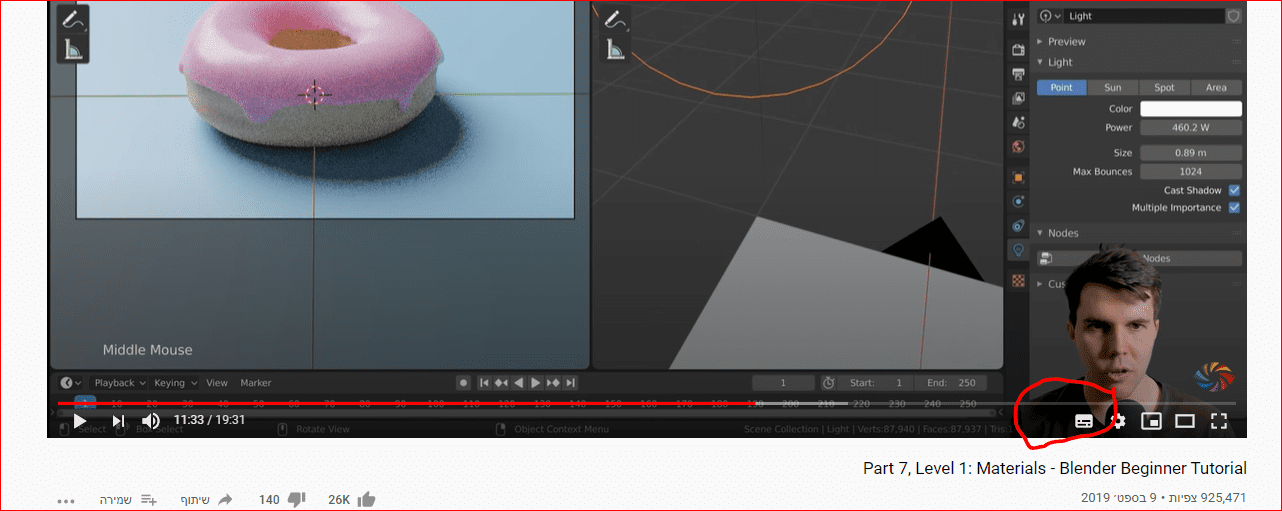The image size is (1282, 511).
Task: Toggle the auto keying record button
Action: [463, 383]
